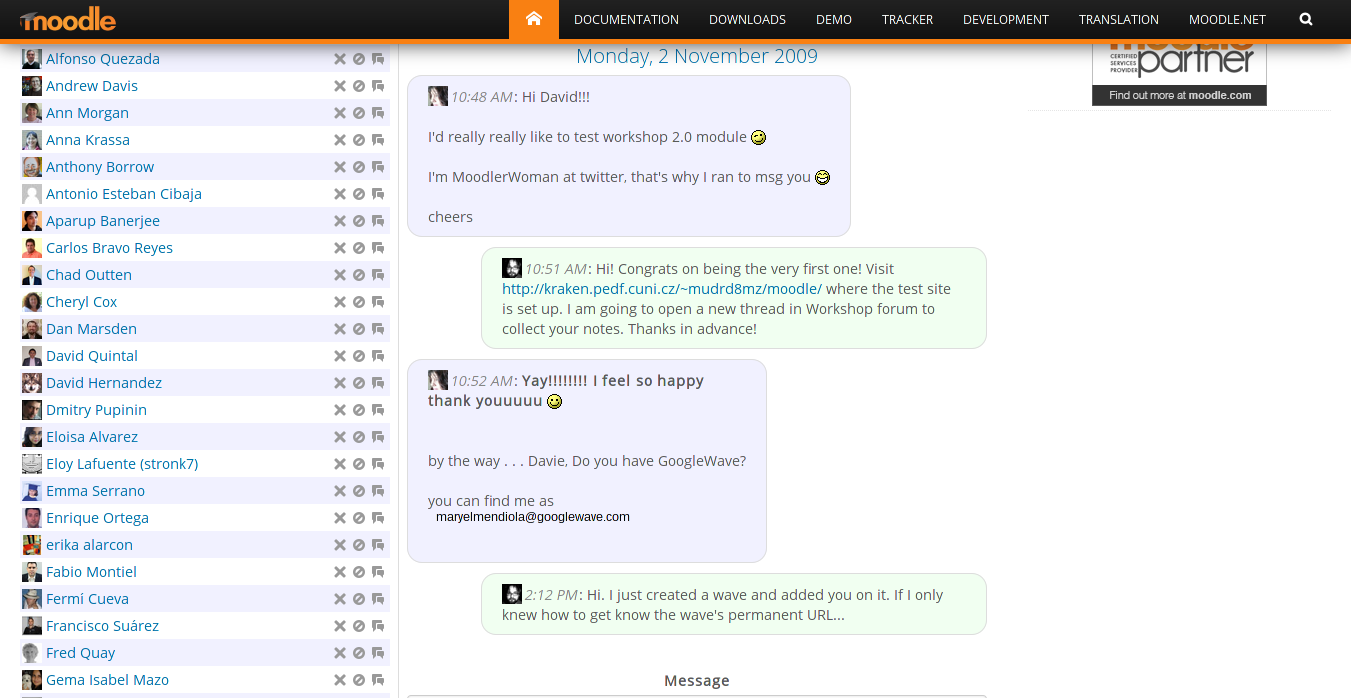Go to Demo in the top menu
Screen dimensions: 1351x698
tap(834, 19)
